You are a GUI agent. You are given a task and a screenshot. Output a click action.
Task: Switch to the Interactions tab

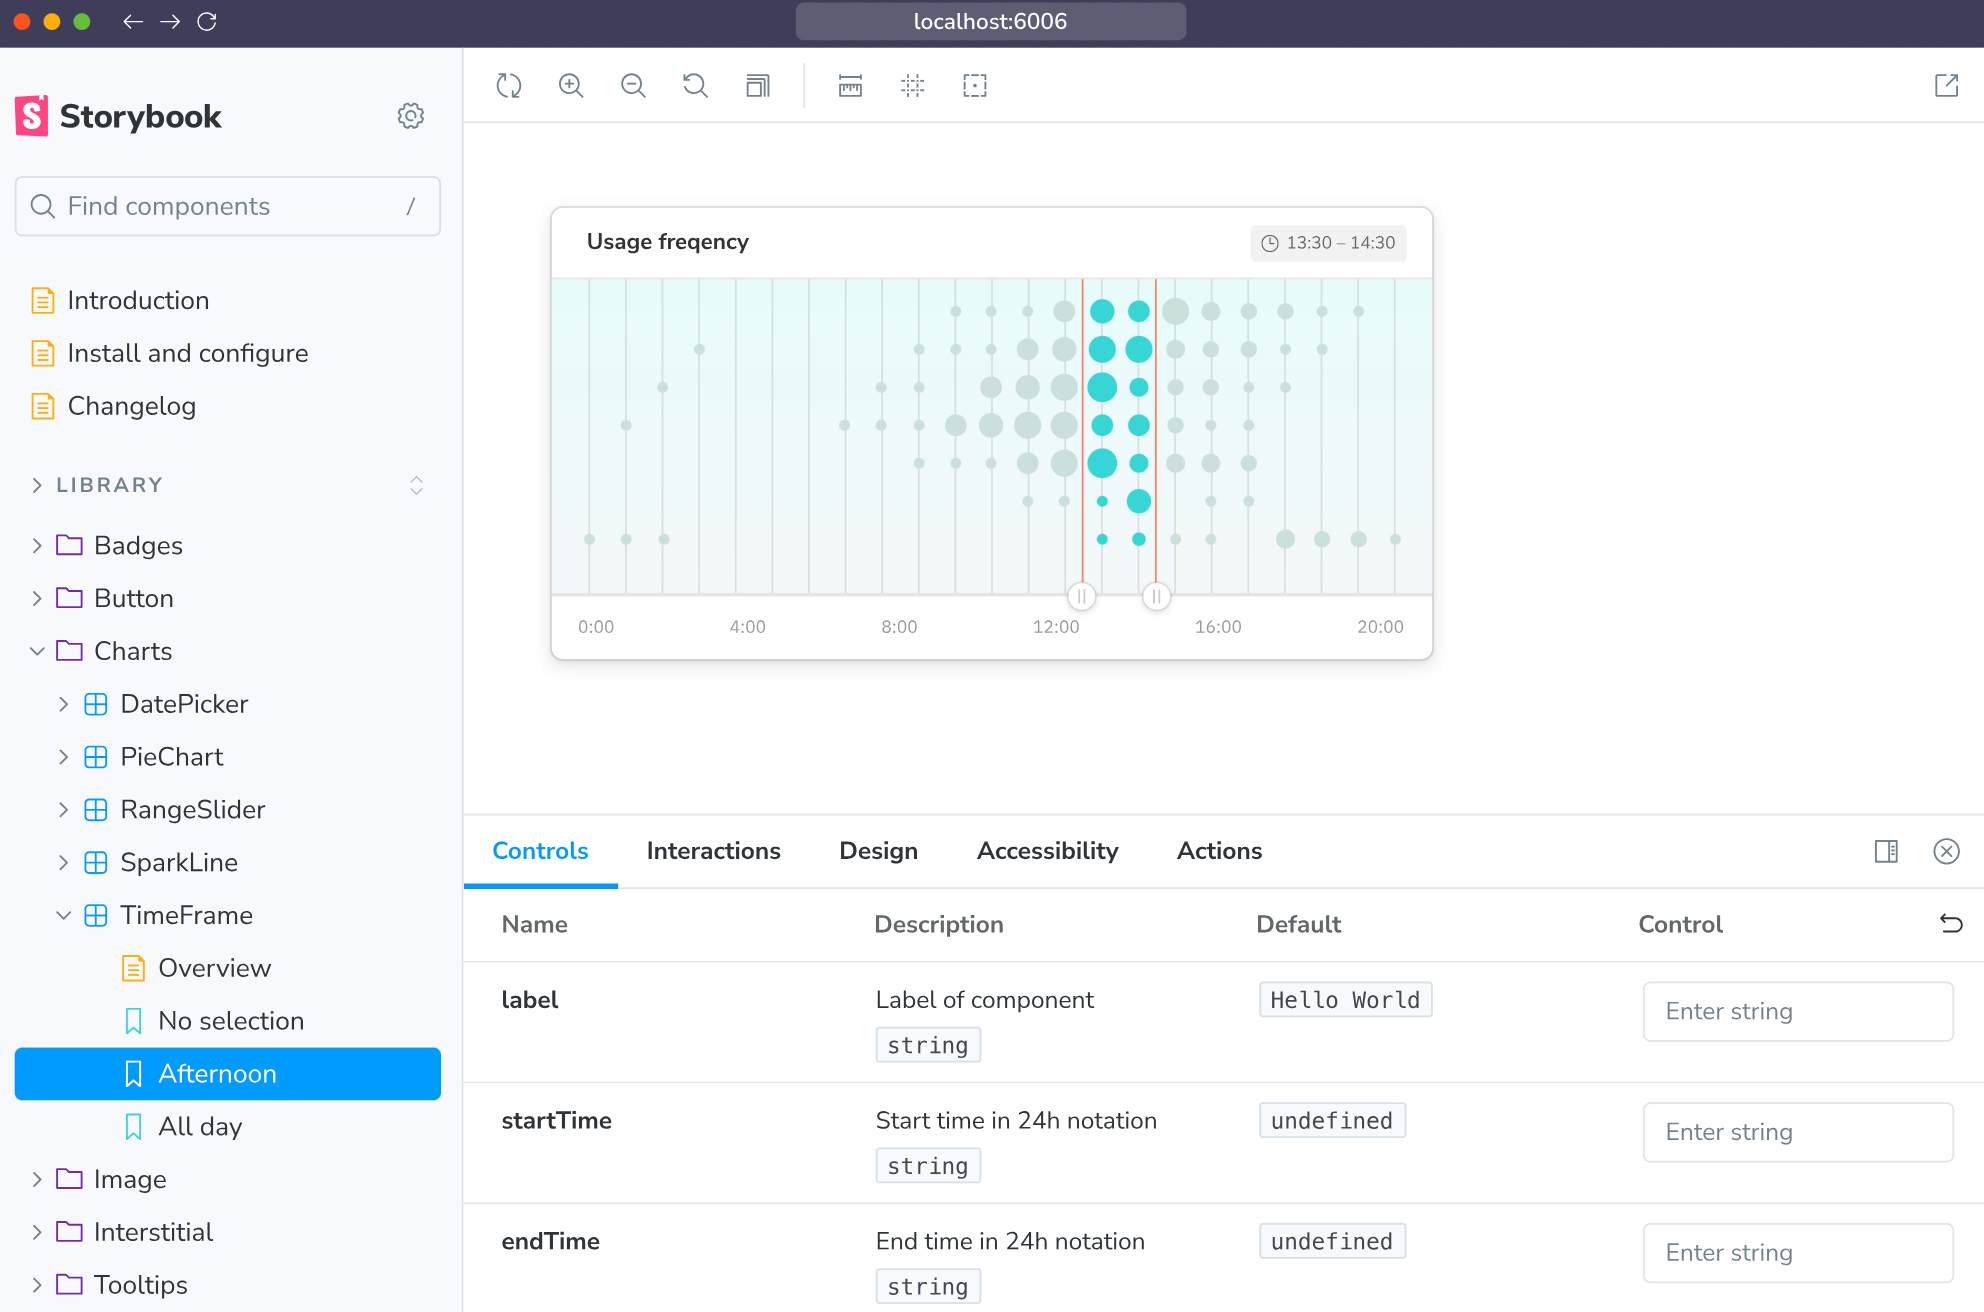click(714, 851)
